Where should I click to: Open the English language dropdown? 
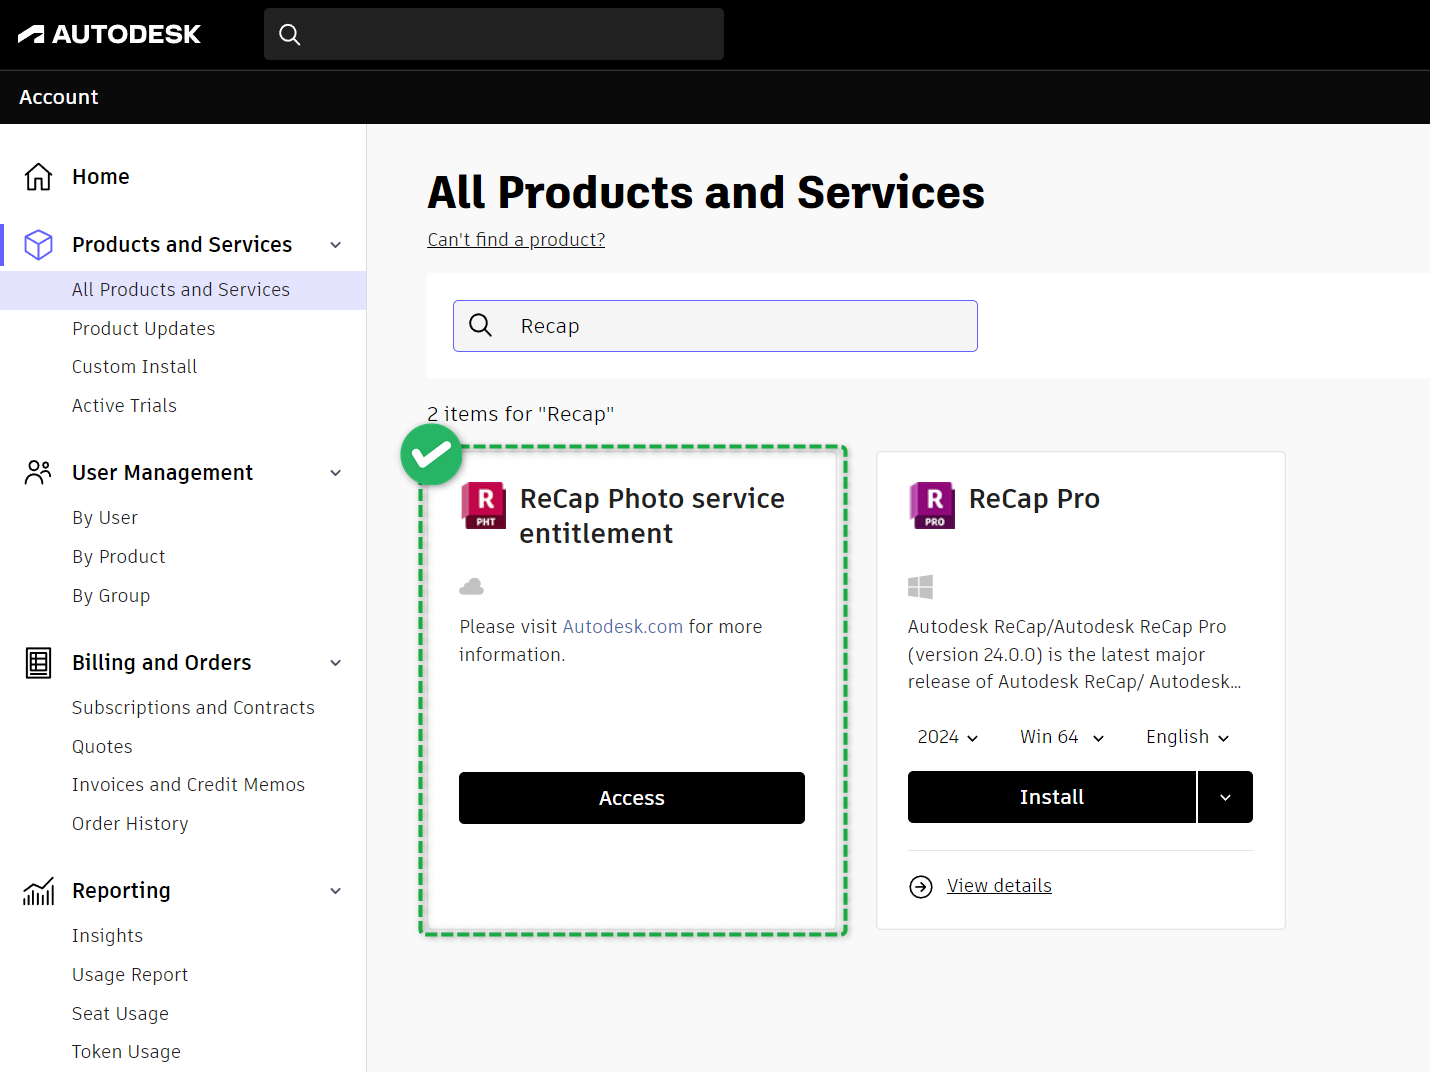tap(1187, 737)
